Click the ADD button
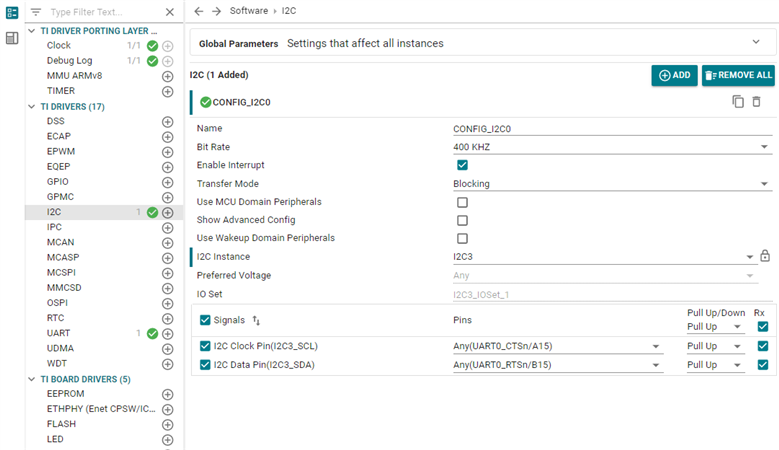Screen dimensions: 779x450 674,75
